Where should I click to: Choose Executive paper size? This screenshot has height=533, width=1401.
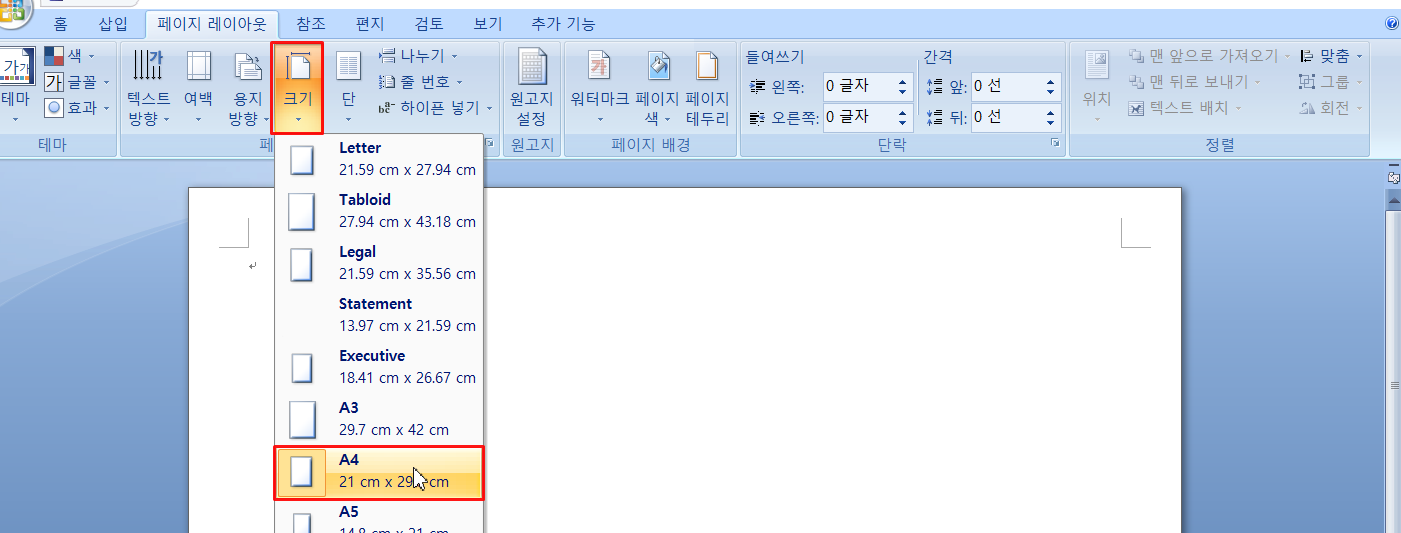pyautogui.click(x=380, y=367)
